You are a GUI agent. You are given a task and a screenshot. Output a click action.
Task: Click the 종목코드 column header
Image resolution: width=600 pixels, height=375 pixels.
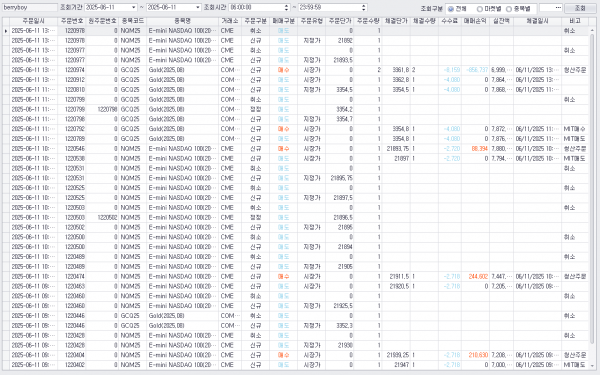(x=132, y=21)
